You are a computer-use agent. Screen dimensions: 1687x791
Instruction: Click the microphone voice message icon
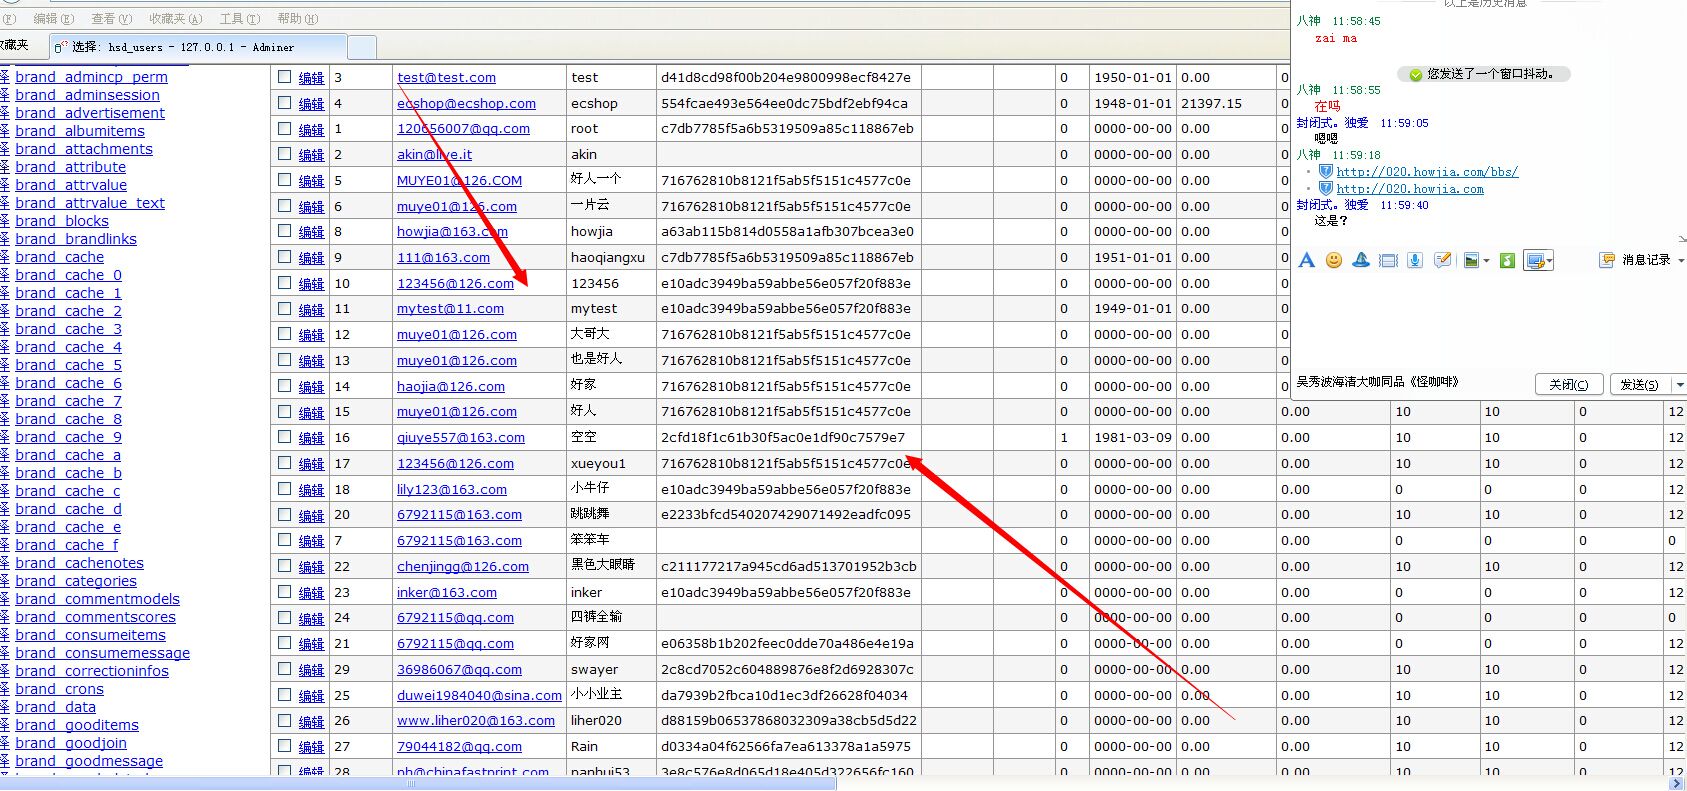(x=1415, y=260)
